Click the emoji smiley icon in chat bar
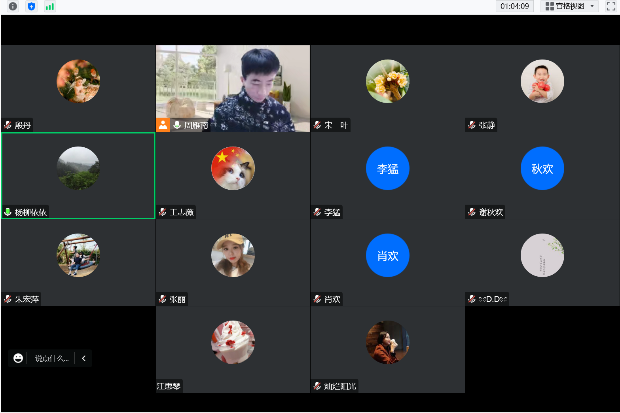The width and height of the screenshot is (620, 413). [19, 358]
